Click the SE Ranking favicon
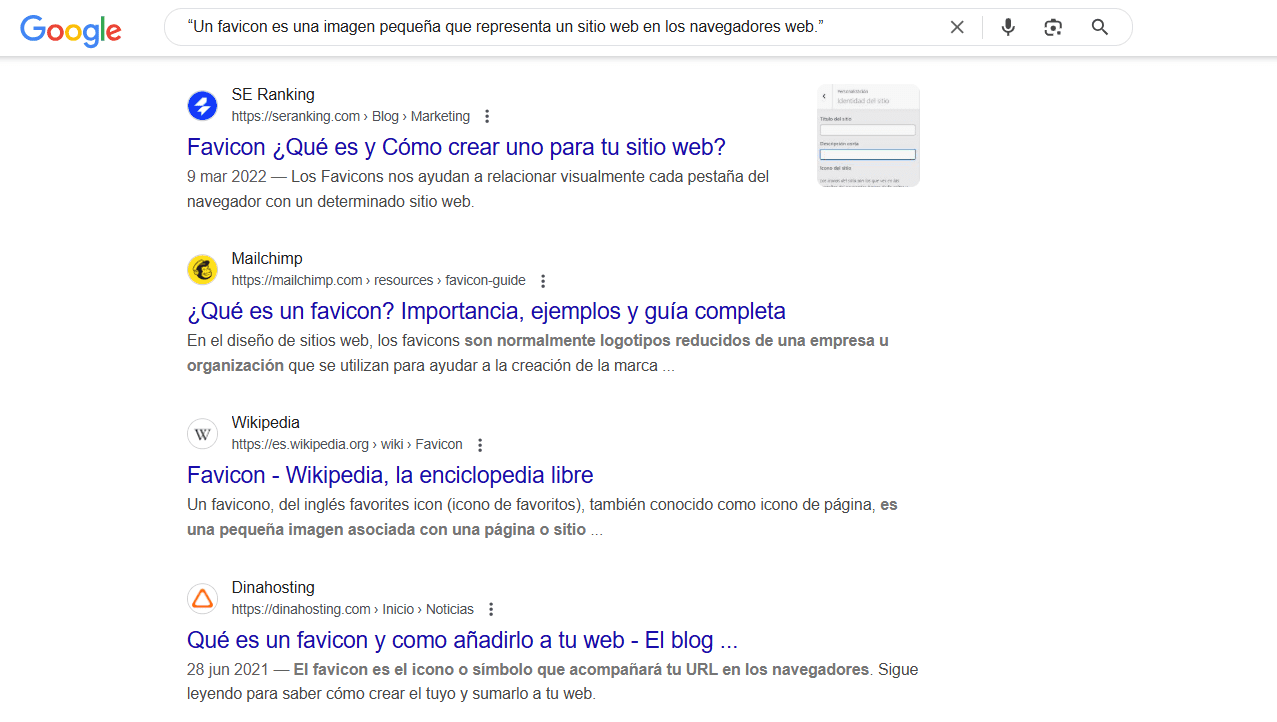 [x=203, y=105]
